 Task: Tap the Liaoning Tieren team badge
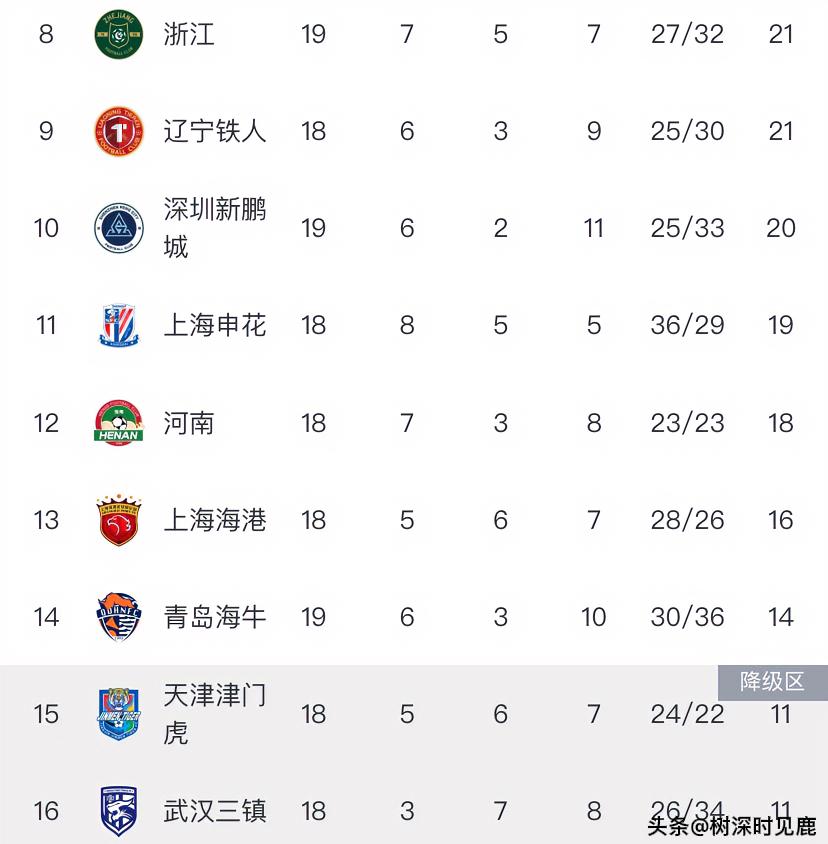point(118,131)
